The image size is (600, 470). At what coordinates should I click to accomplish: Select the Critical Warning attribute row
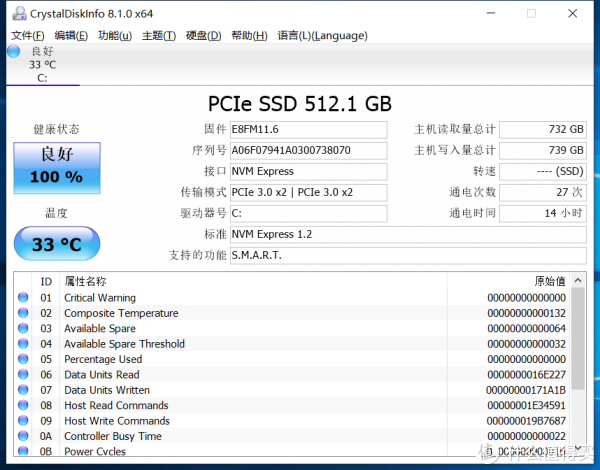[x=292, y=298]
